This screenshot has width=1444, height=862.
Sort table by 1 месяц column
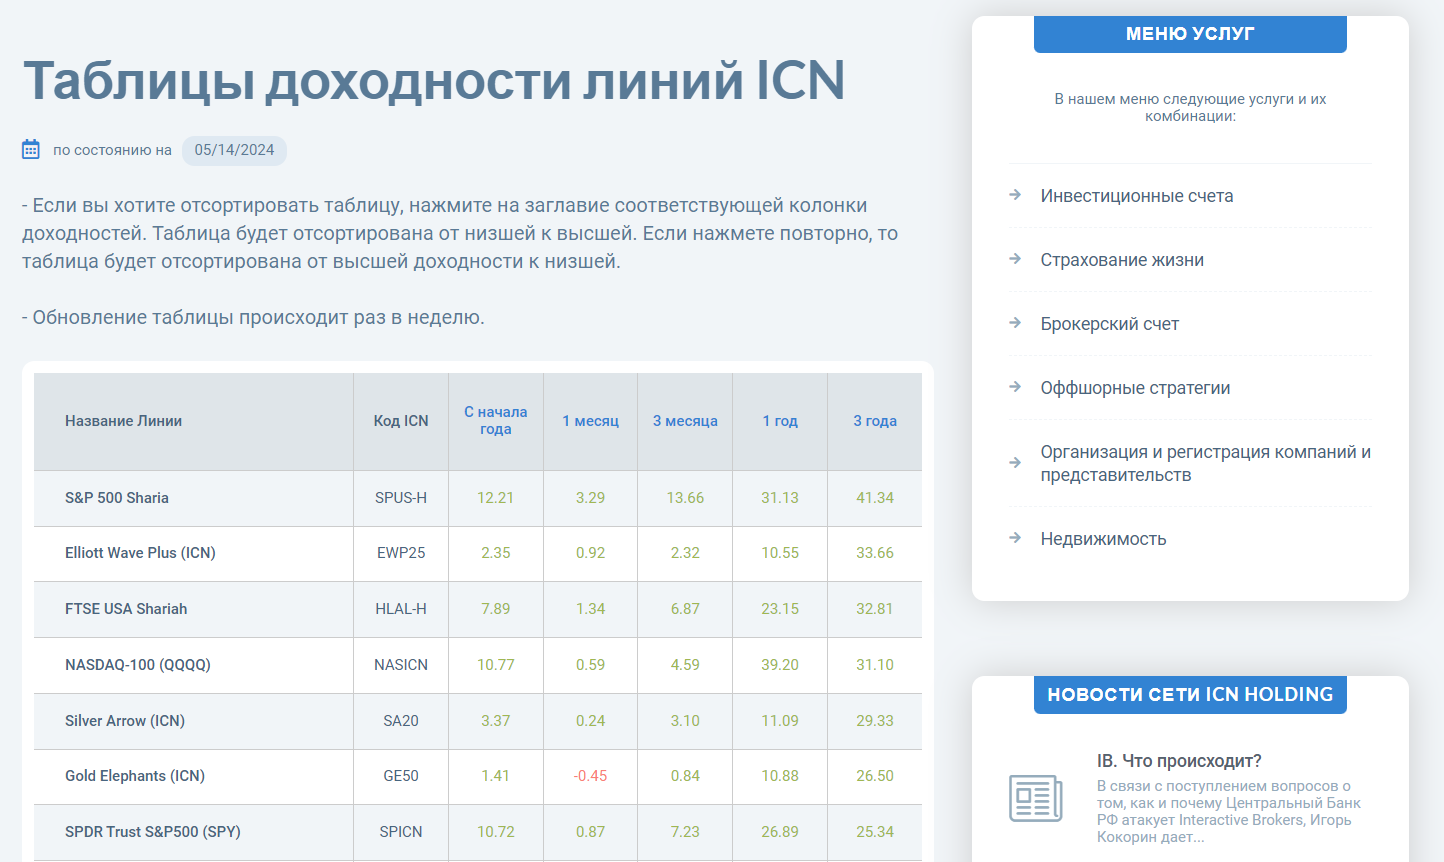pos(590,421)
